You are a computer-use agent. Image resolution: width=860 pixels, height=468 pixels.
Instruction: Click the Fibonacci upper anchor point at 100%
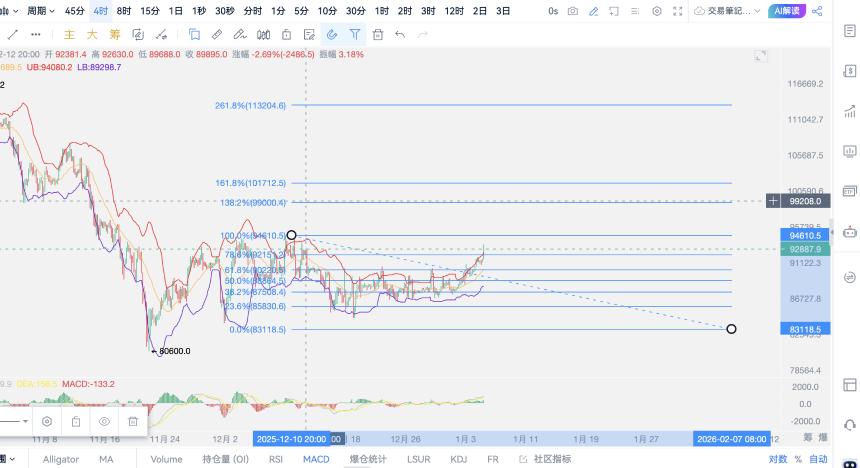pos(291,235)
